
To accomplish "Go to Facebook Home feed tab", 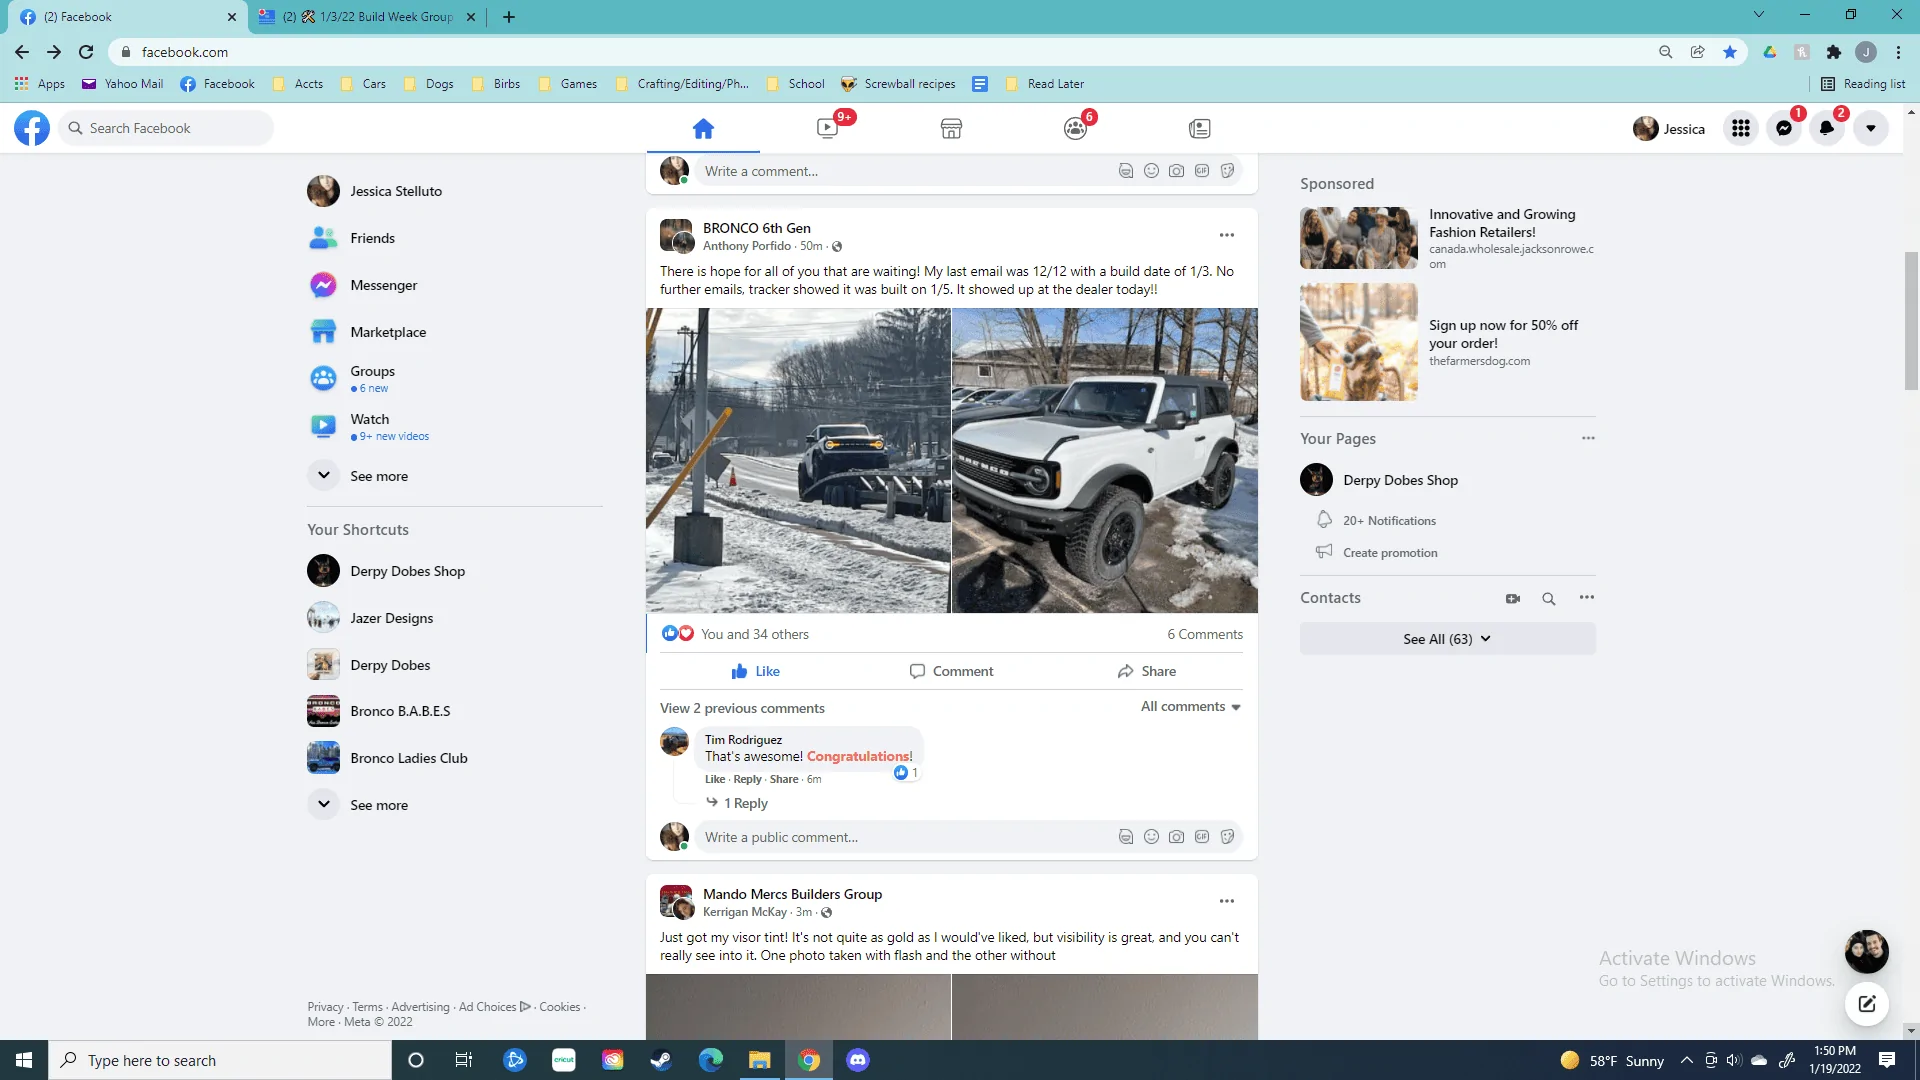I will (x=703, y=128).
